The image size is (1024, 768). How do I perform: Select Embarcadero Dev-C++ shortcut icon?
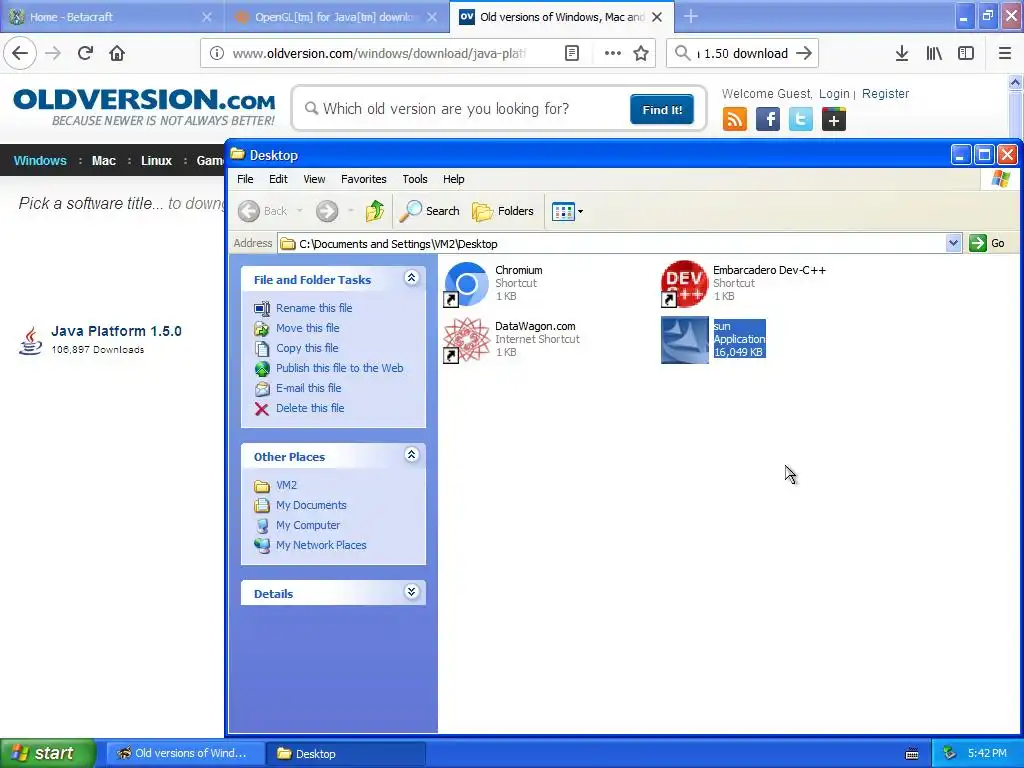(x=684, y=283)
